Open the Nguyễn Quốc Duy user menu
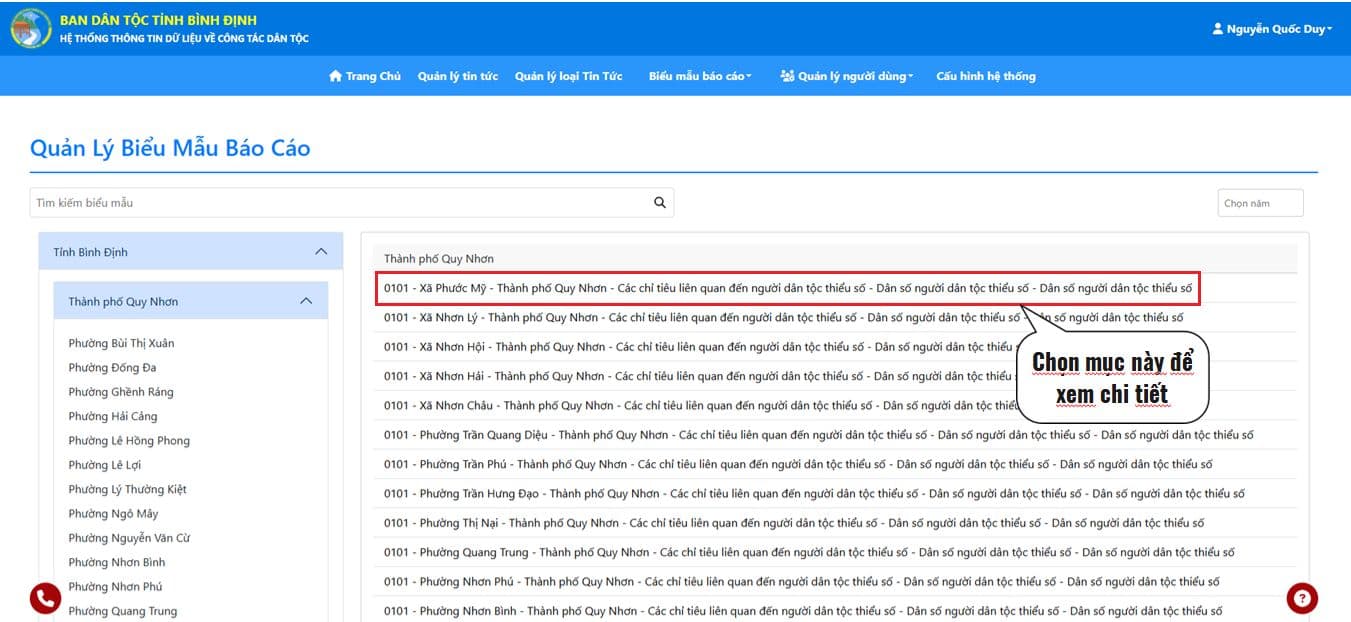The width and height of the screenshot is (1351, 622). click(1272, 29)
